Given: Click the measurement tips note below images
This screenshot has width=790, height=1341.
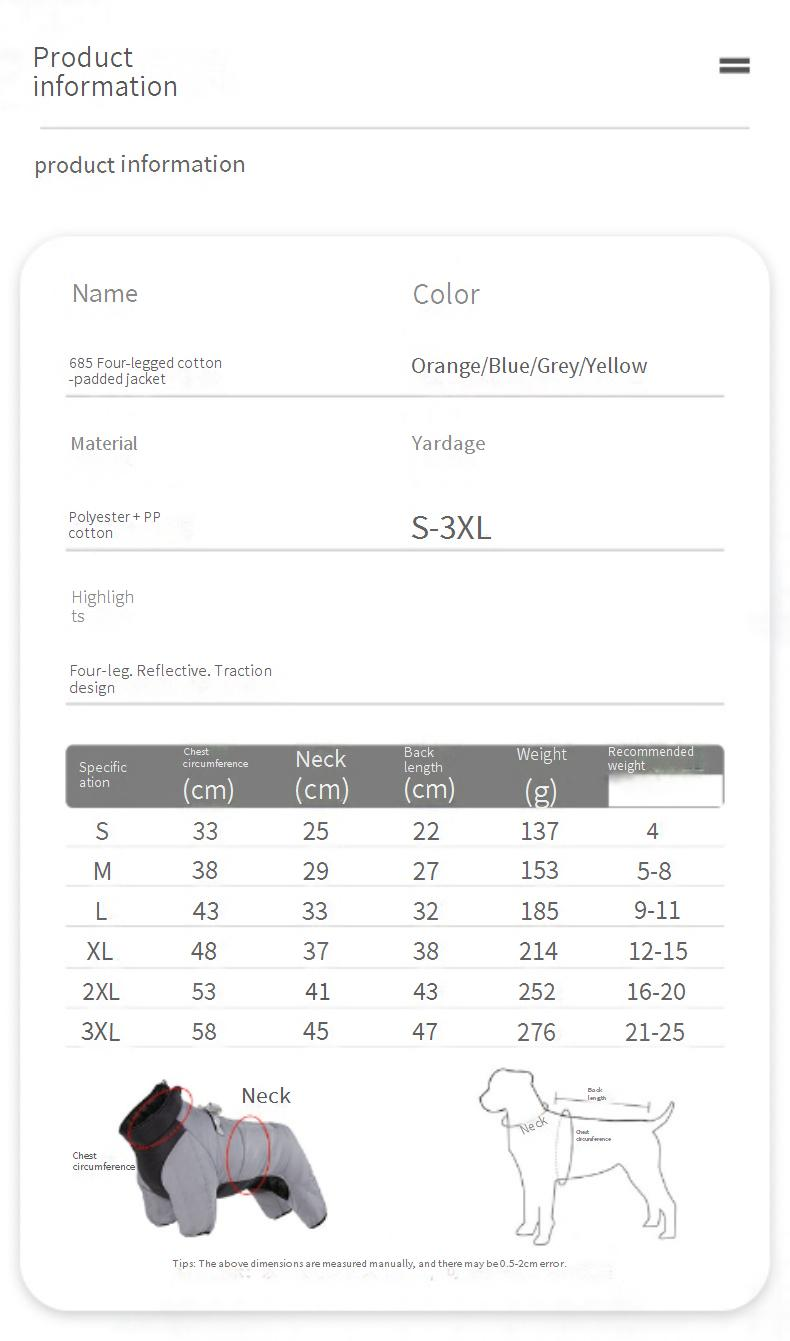Looking at the screenshot, I should (369, 1264).
